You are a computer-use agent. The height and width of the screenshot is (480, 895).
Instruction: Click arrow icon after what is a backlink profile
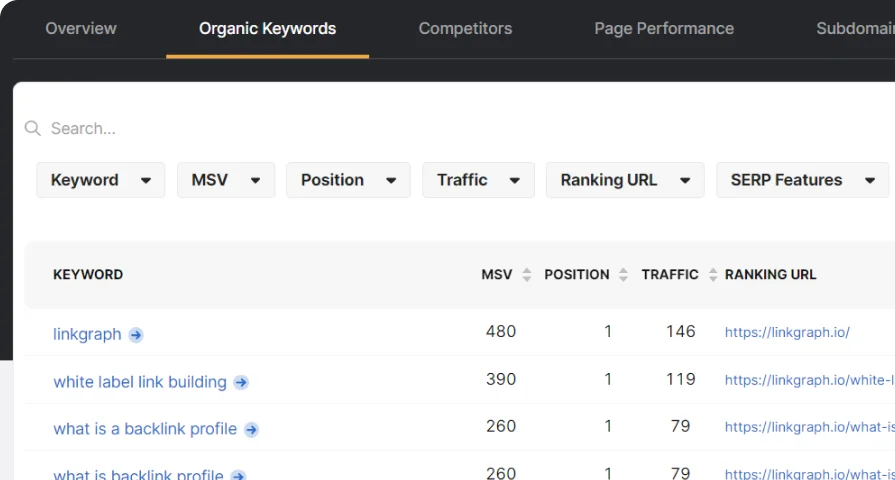point(251,430)
